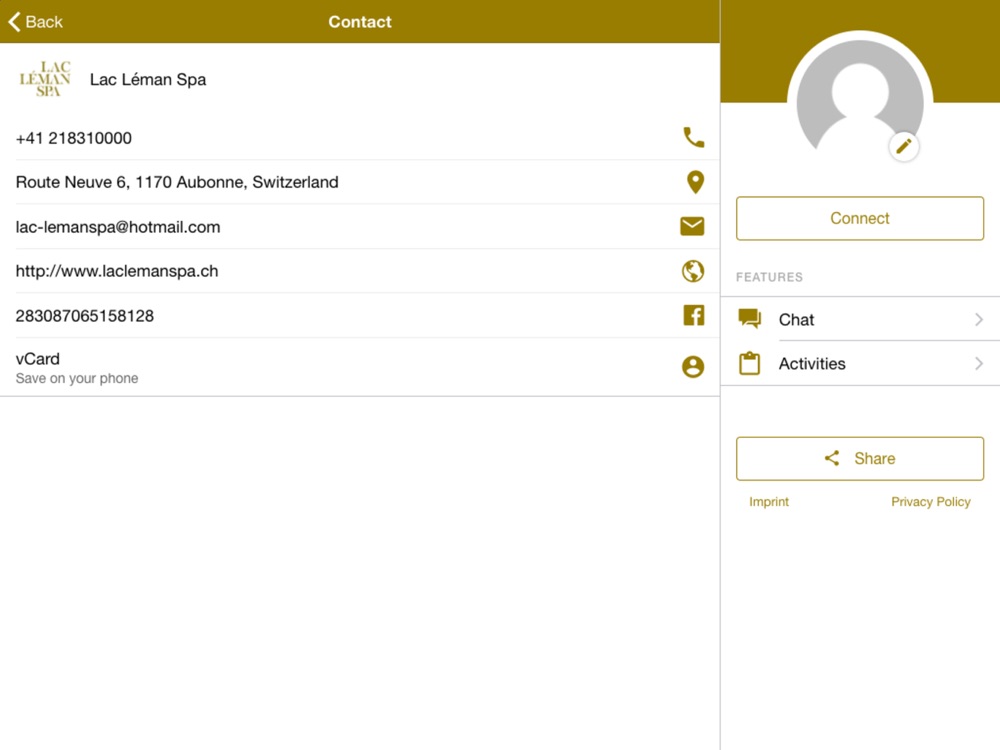Open the Privacy Policy link
The image size is (1000, 750).
930,502
